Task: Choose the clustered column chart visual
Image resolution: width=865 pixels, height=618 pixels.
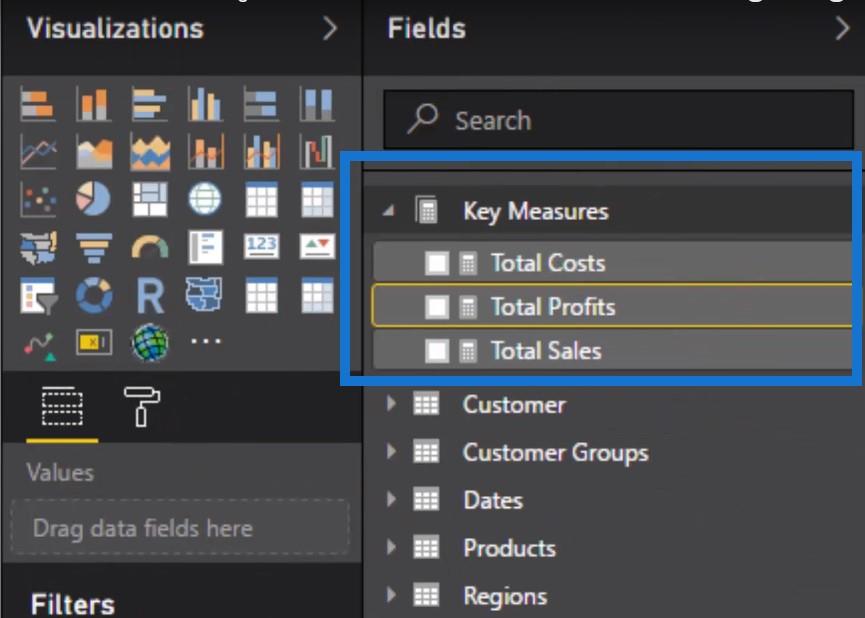Action: tap(205, 104)
